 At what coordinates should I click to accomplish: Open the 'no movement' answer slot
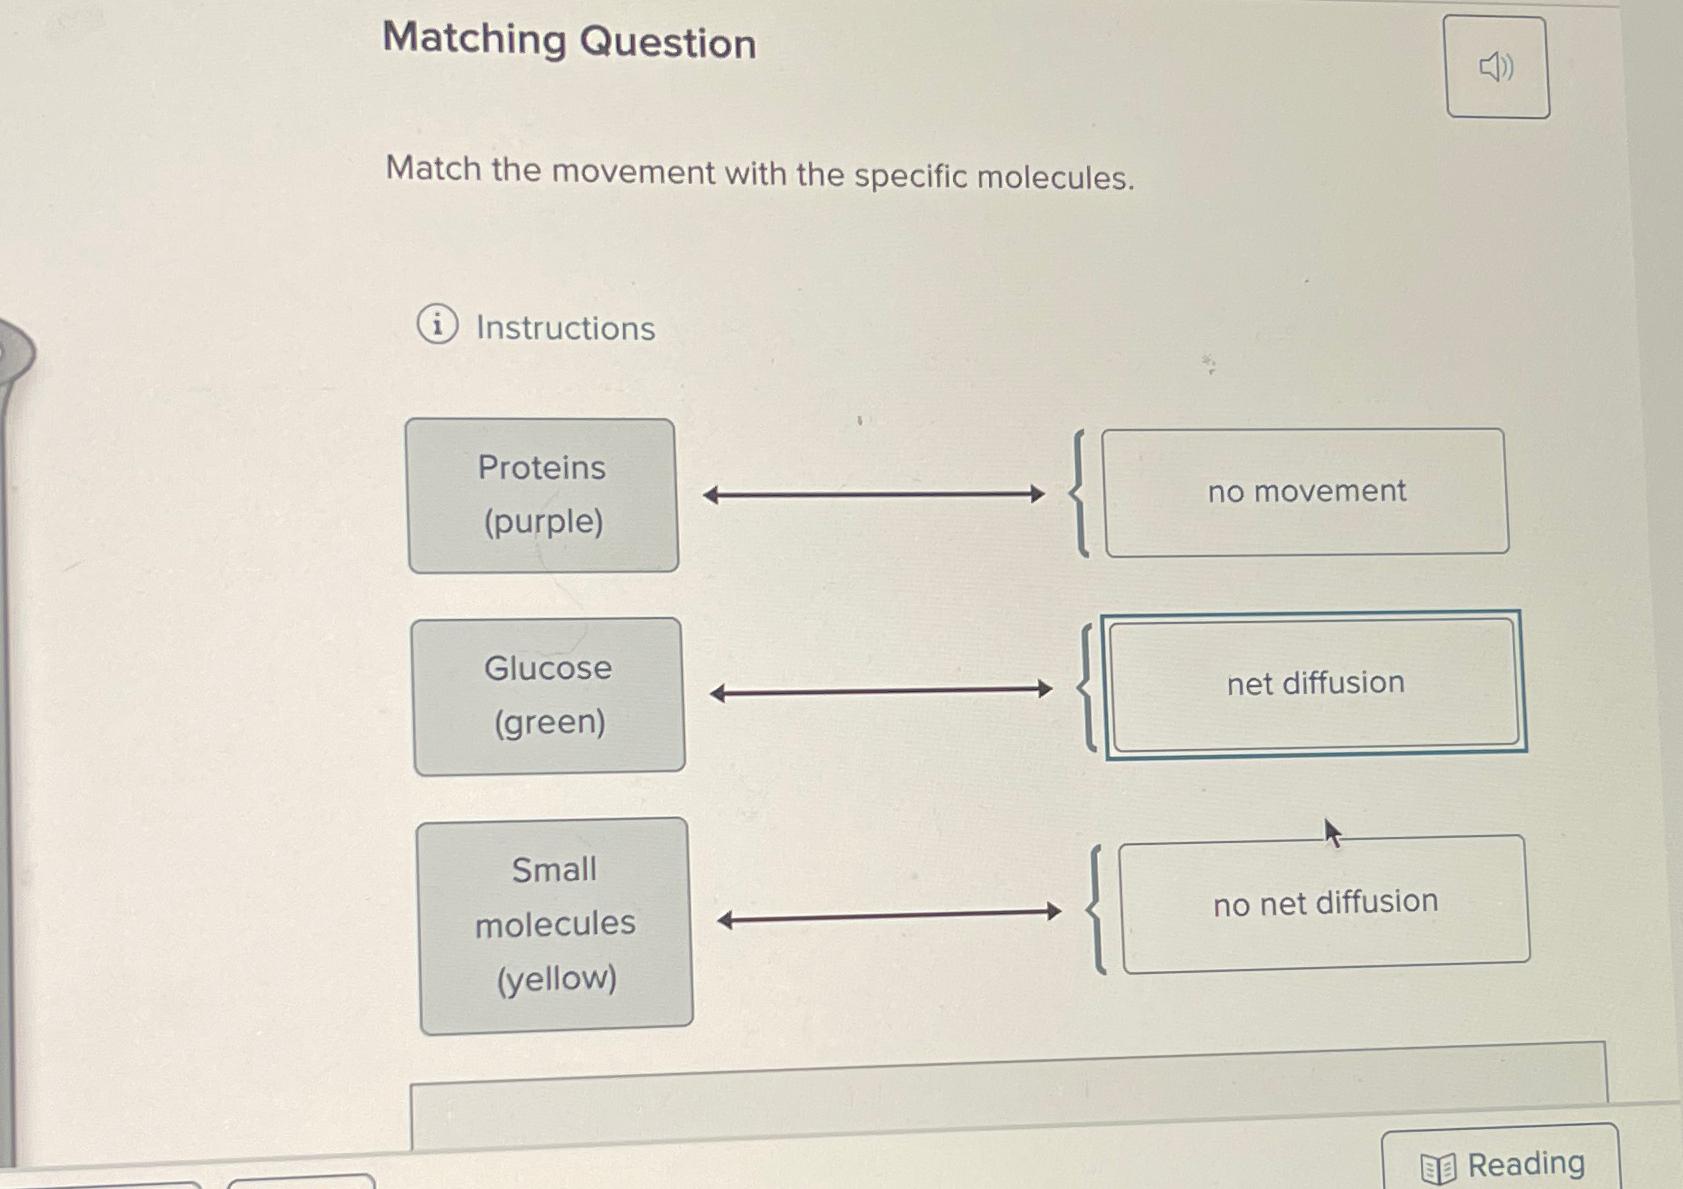point(1305,491)
